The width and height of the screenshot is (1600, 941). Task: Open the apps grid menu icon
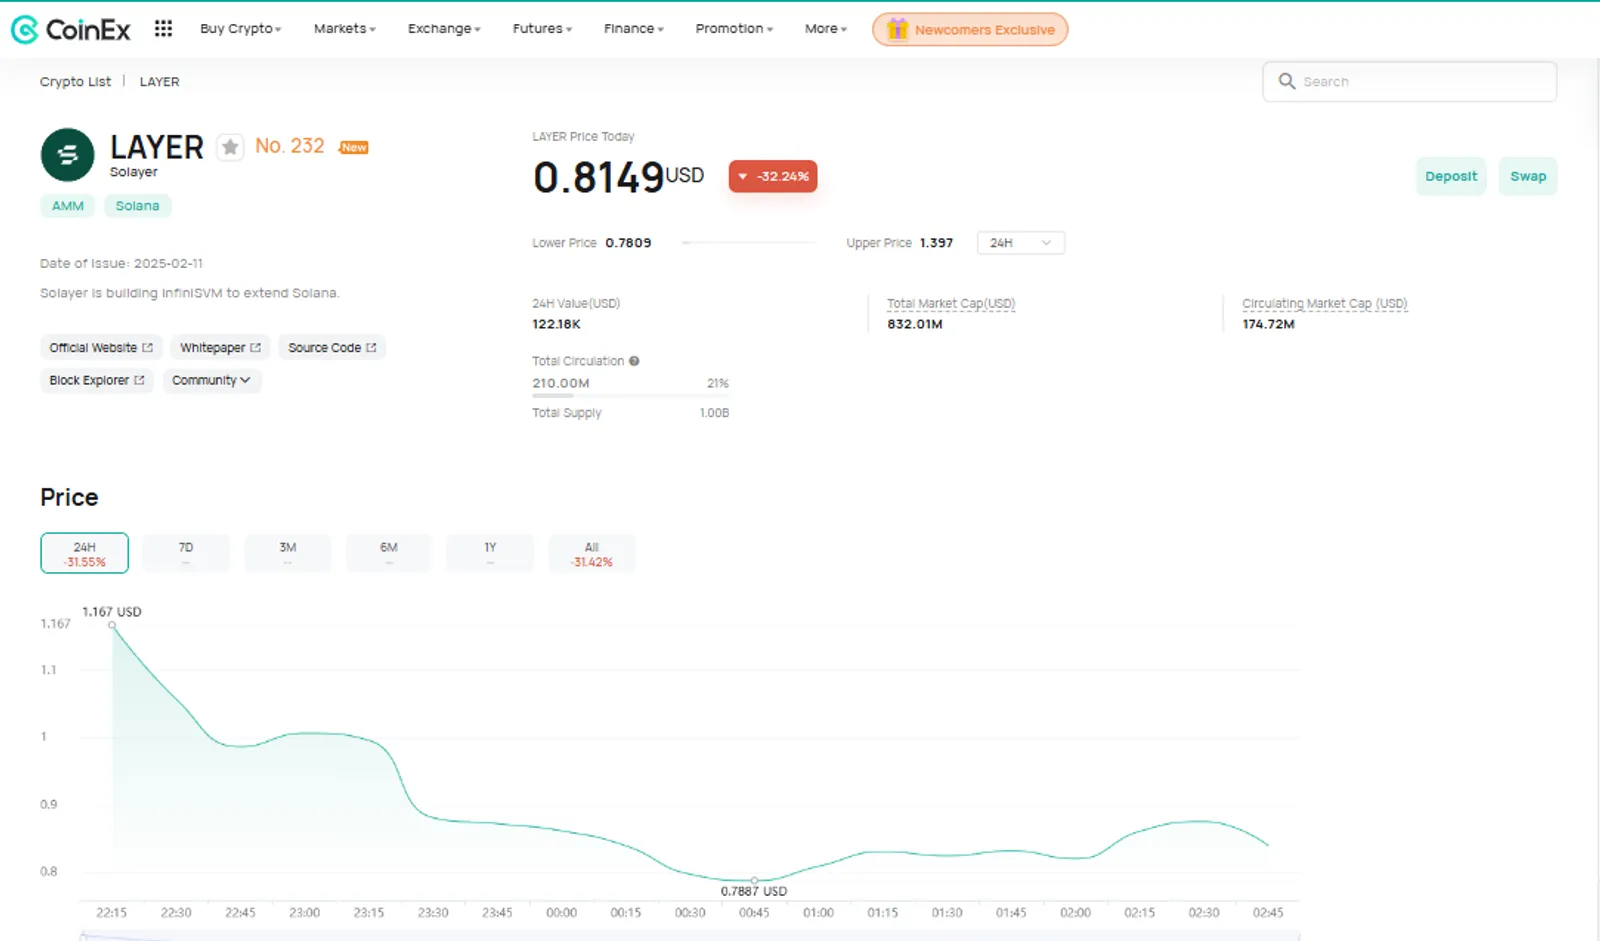coord(163,29)
